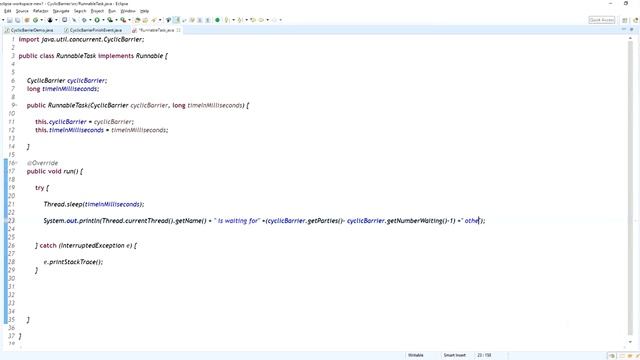Switch to CyclicBarrierDemo.java tab

tap(29, 30)
